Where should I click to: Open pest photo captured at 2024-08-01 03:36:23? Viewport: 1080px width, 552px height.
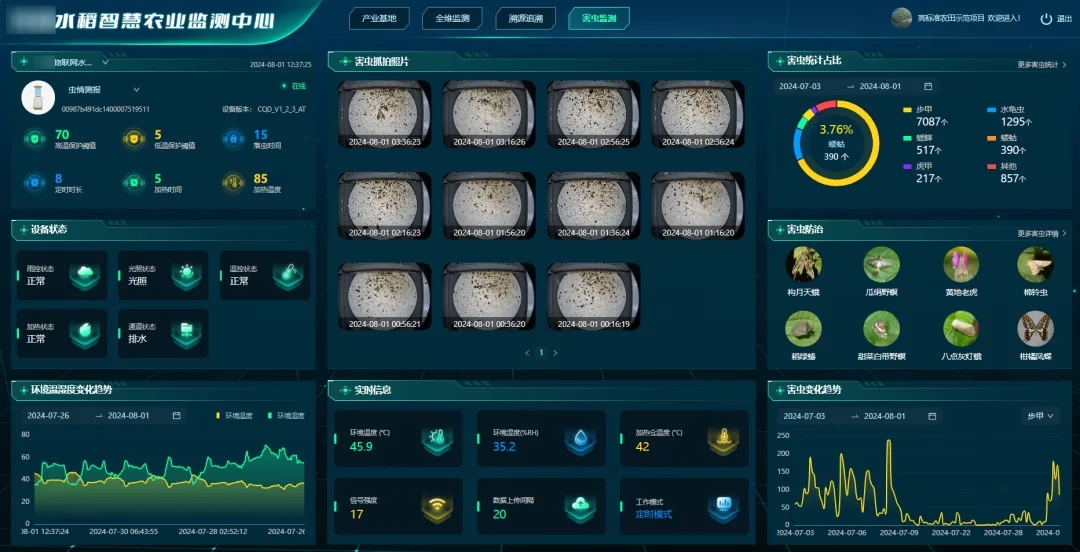click(x=385, y=114)
